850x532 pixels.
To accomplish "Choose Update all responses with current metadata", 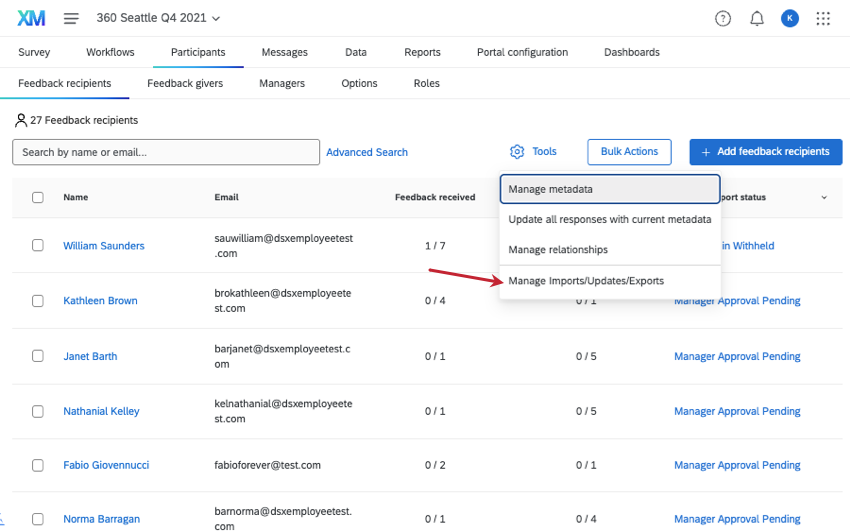I will pyautogui.click(x=610, y=219).
